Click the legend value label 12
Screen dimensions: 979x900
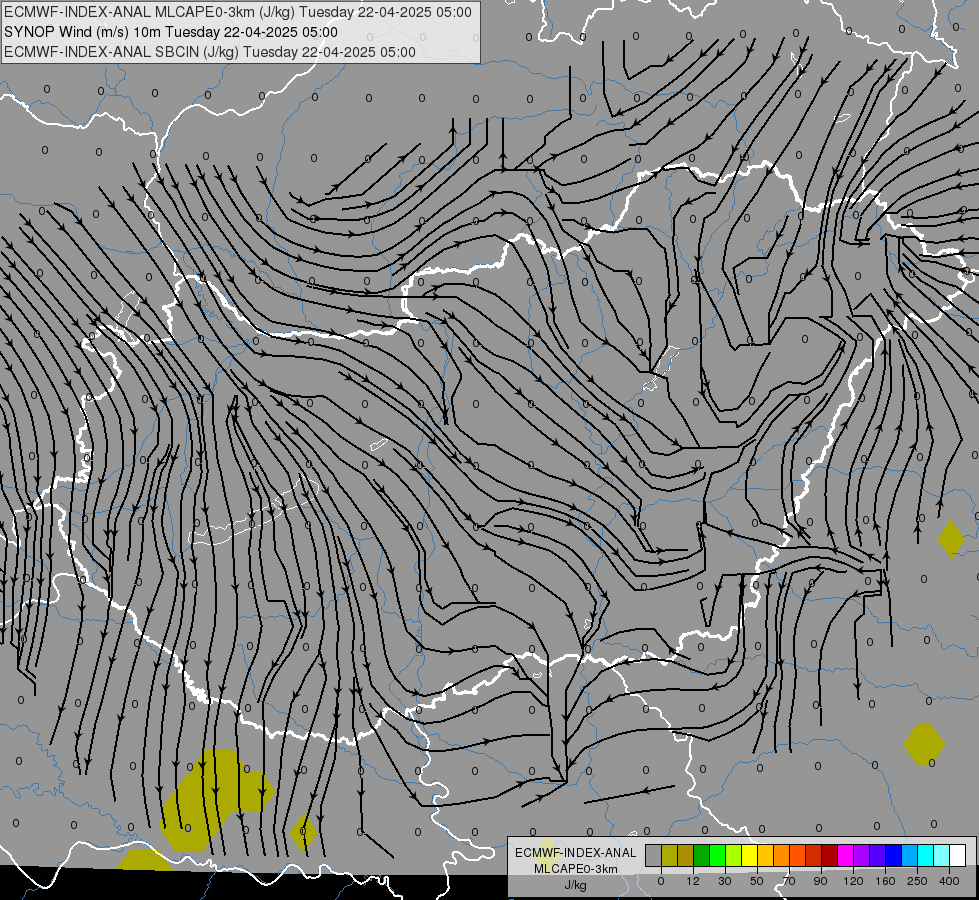coord(693,881)
